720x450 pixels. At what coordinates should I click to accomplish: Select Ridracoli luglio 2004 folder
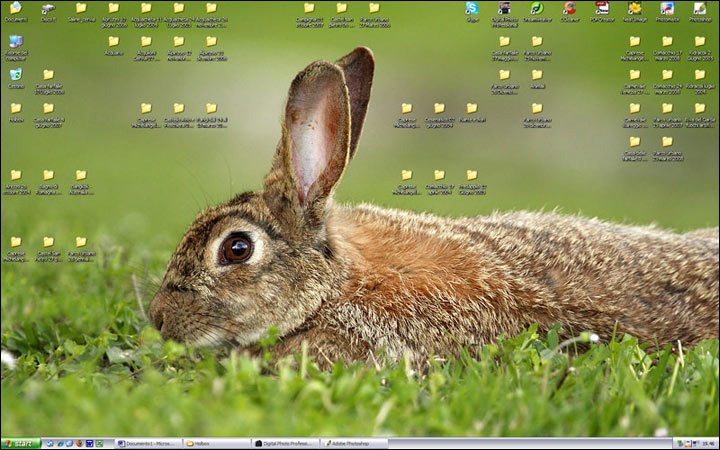[699, 81]
